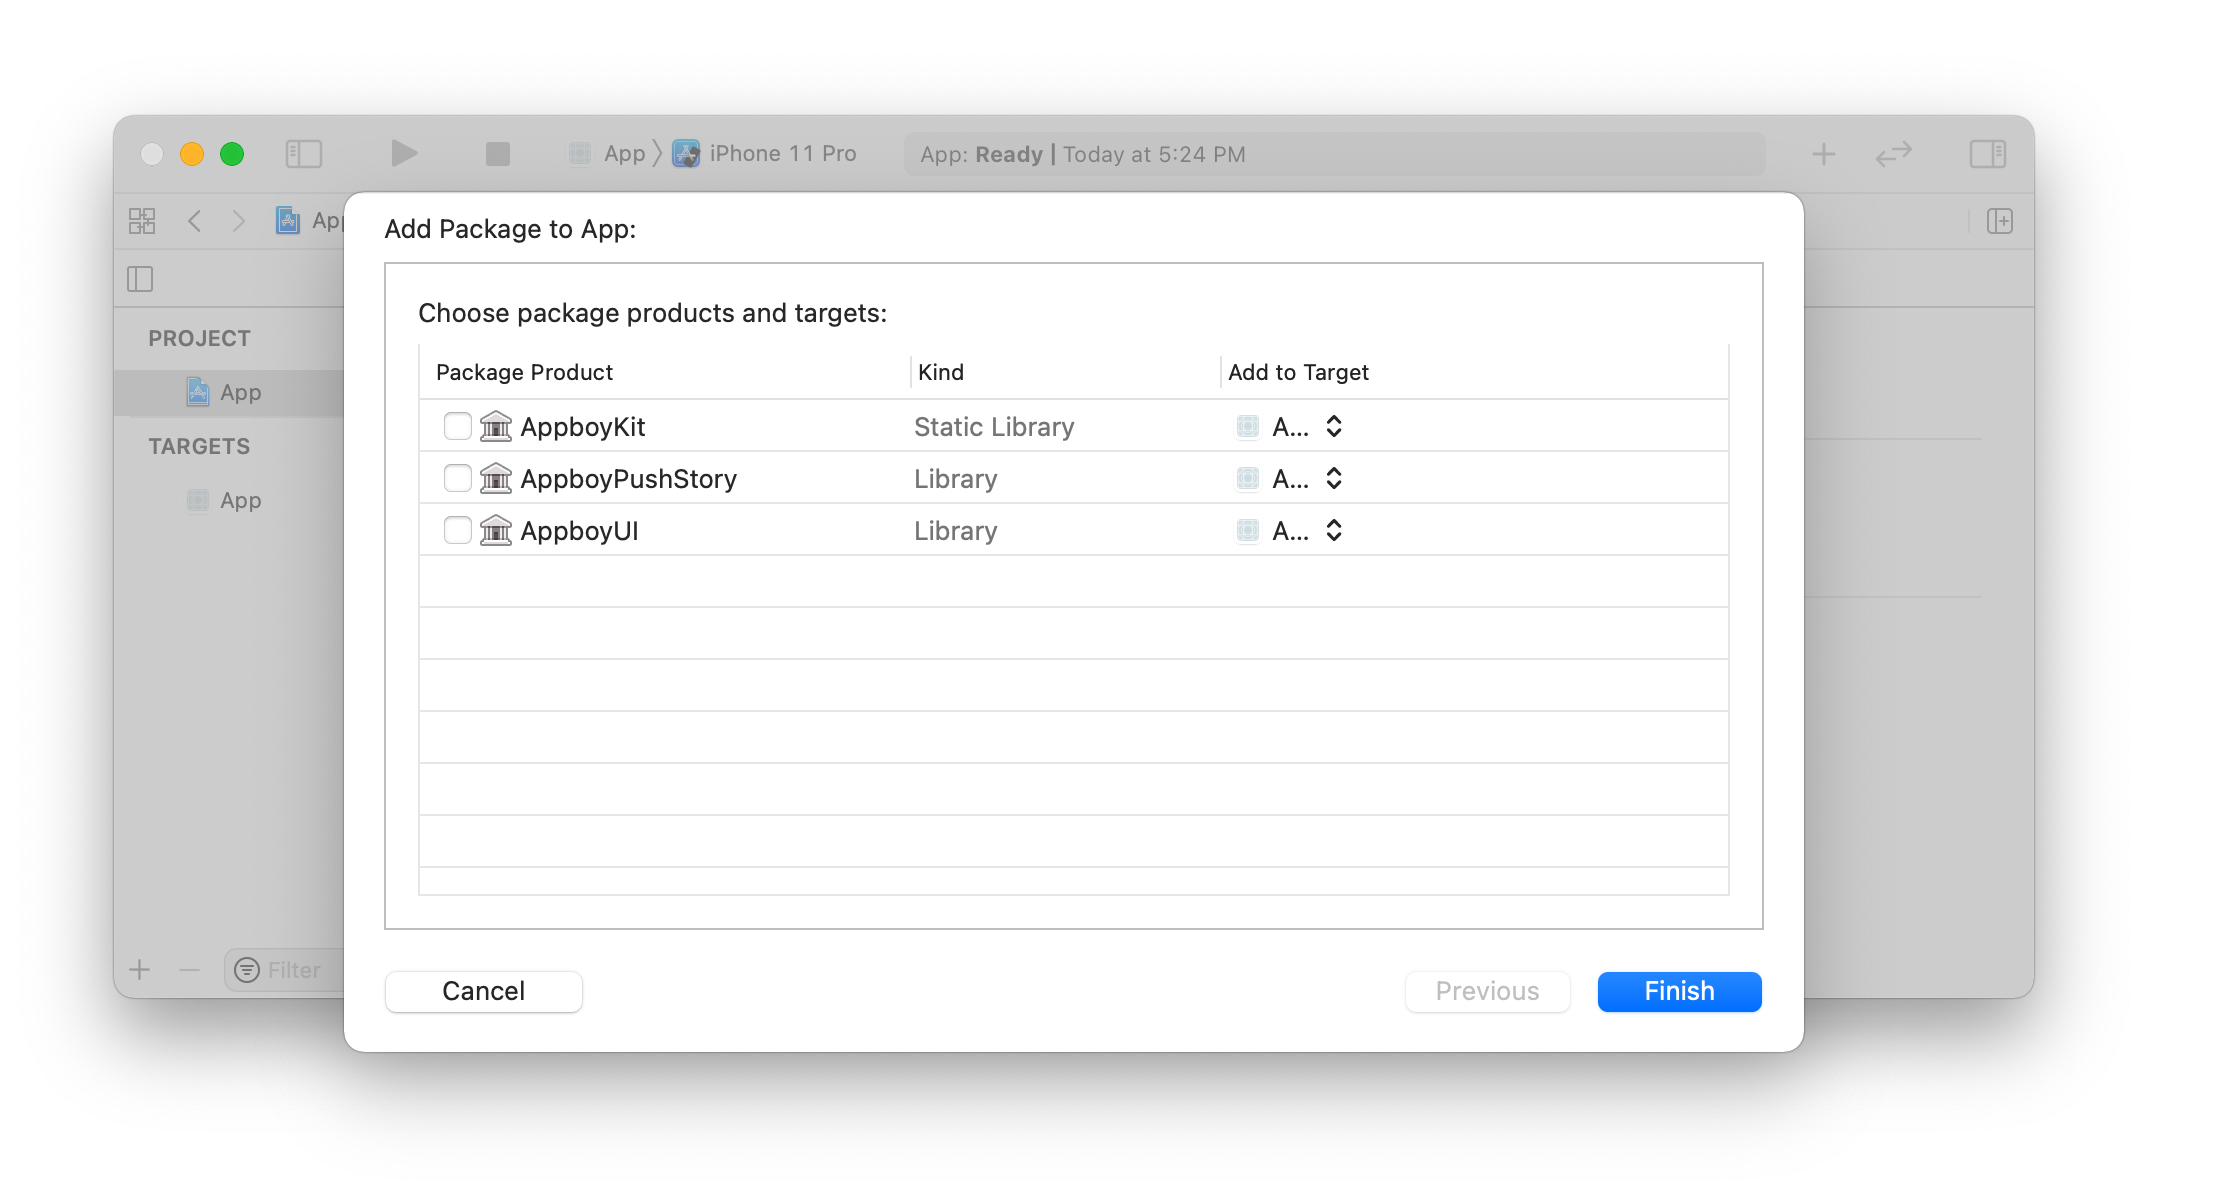Viewport: 2228px width, 1194px height.
Task: Click the Run play button
Action: click(403, 154)
